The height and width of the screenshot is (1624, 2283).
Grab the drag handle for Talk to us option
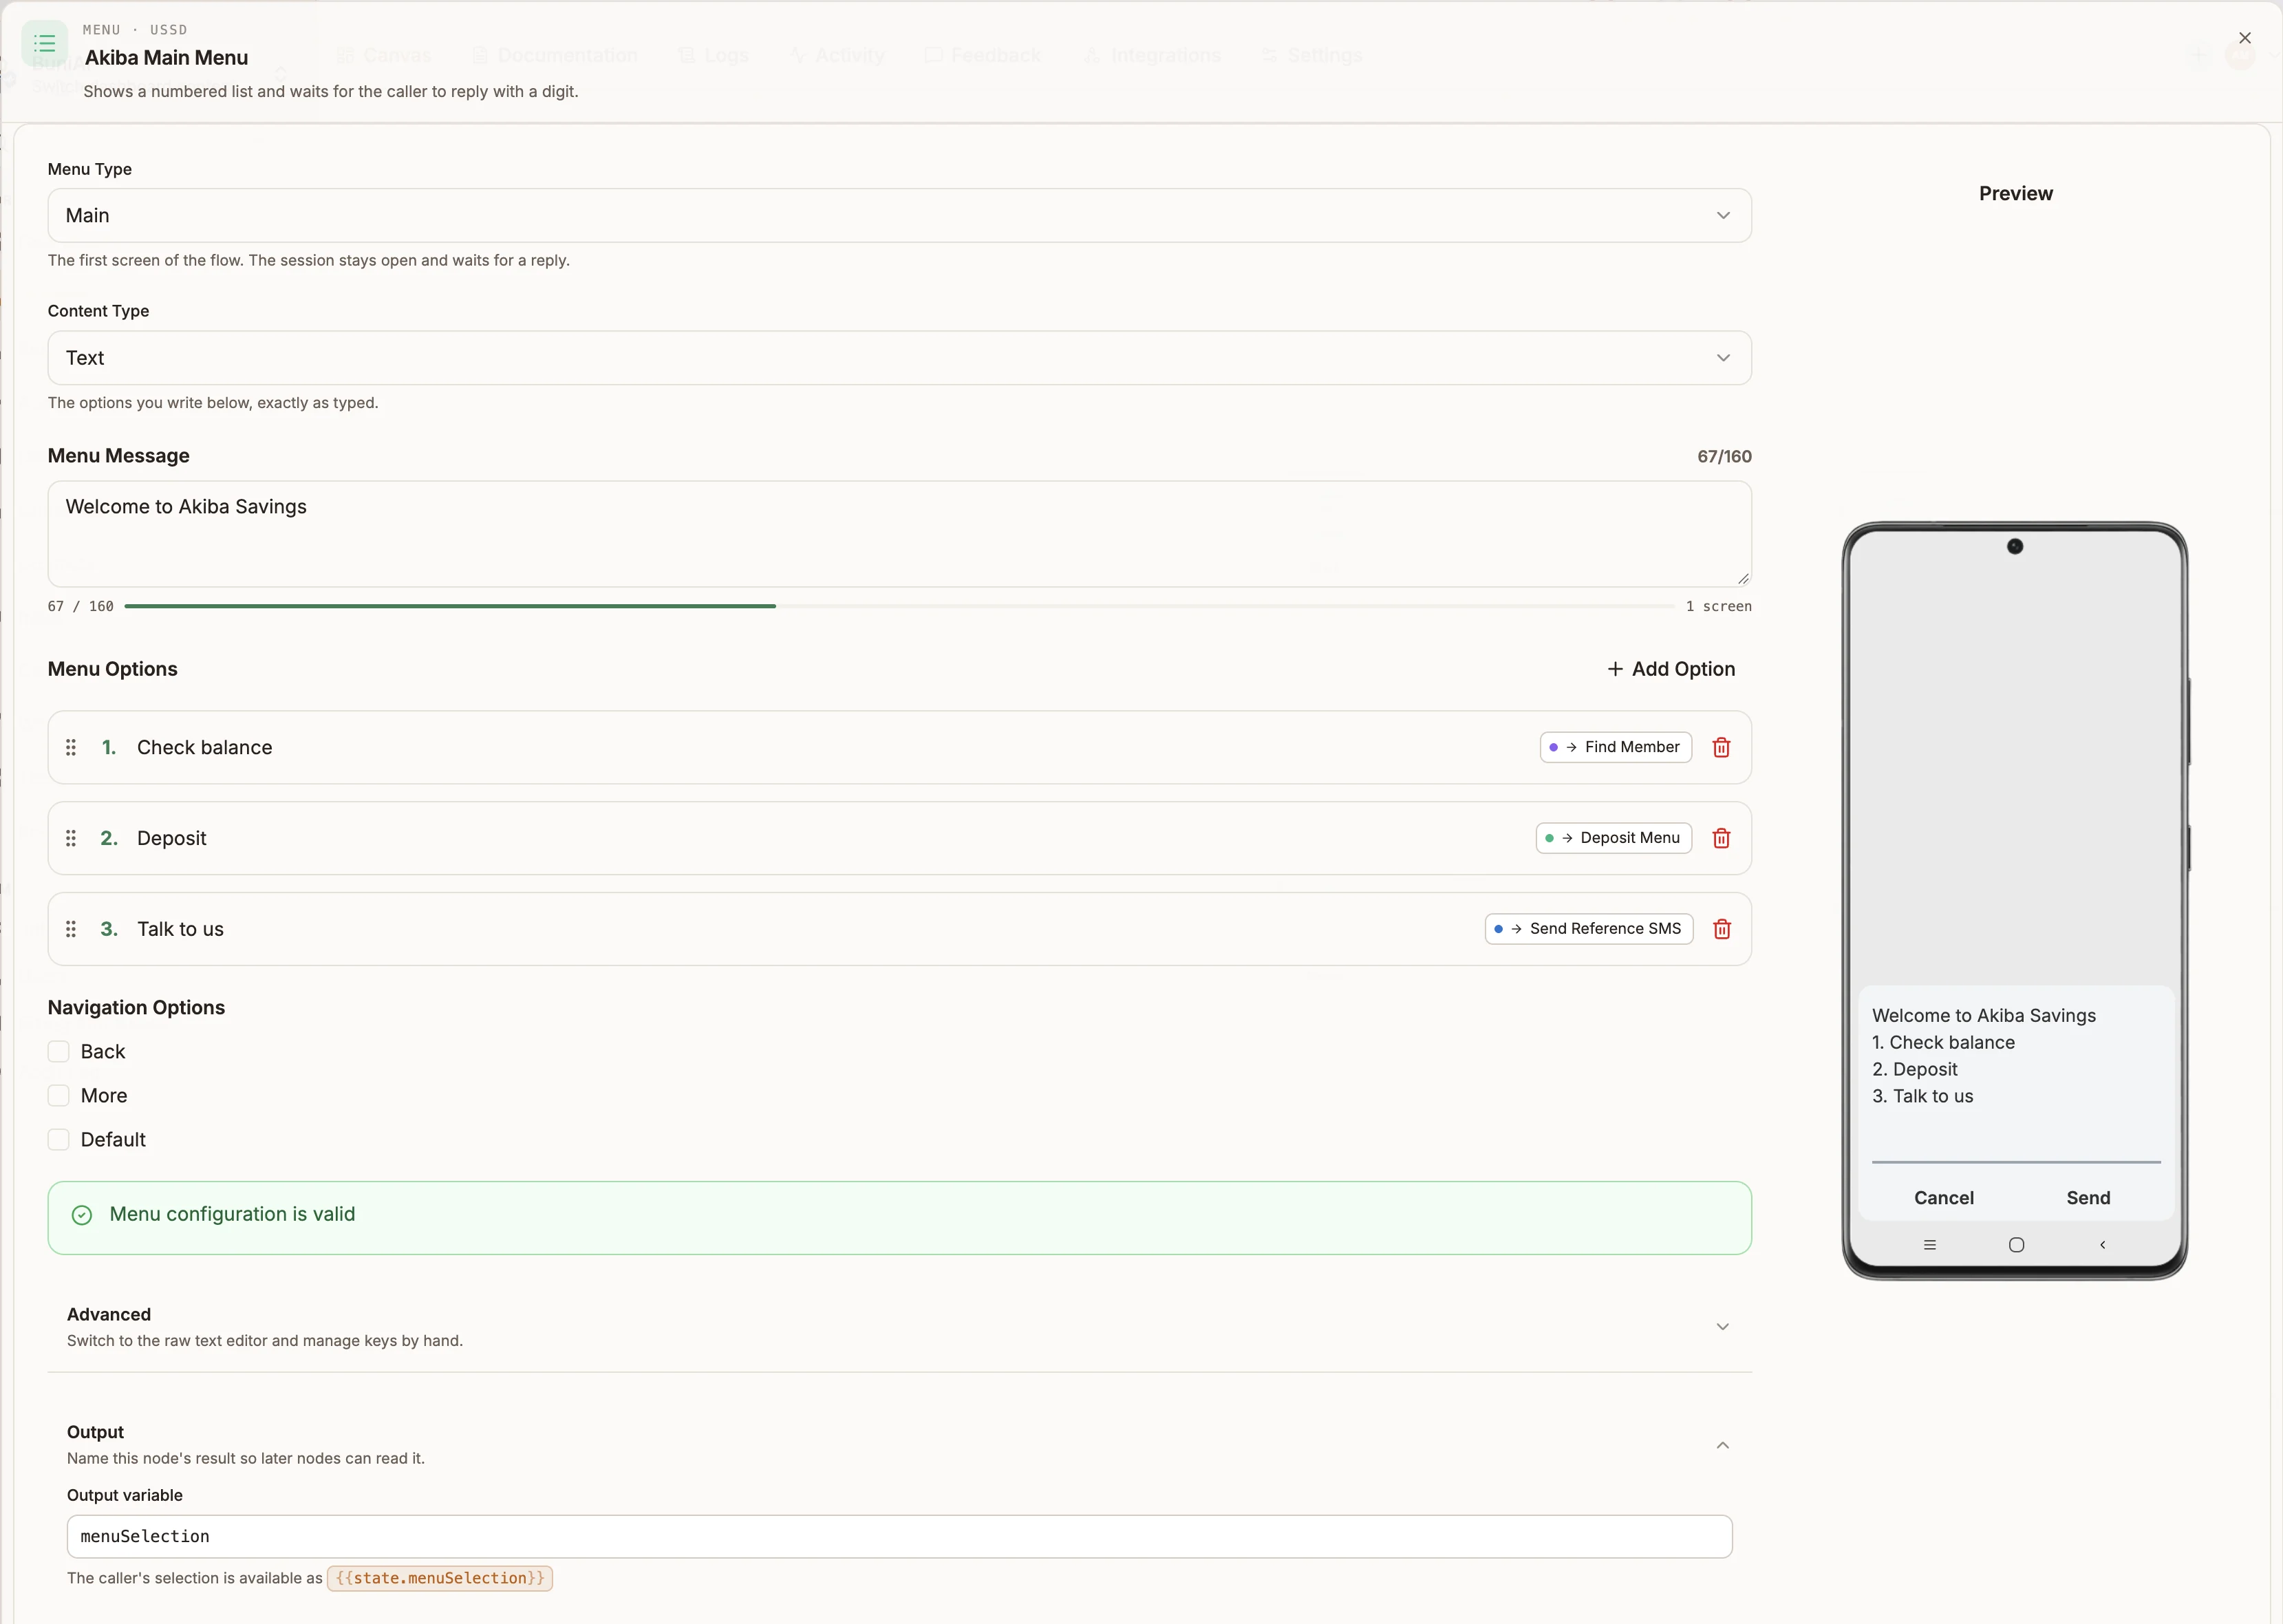pyautogui.click(x=71, y=929)
